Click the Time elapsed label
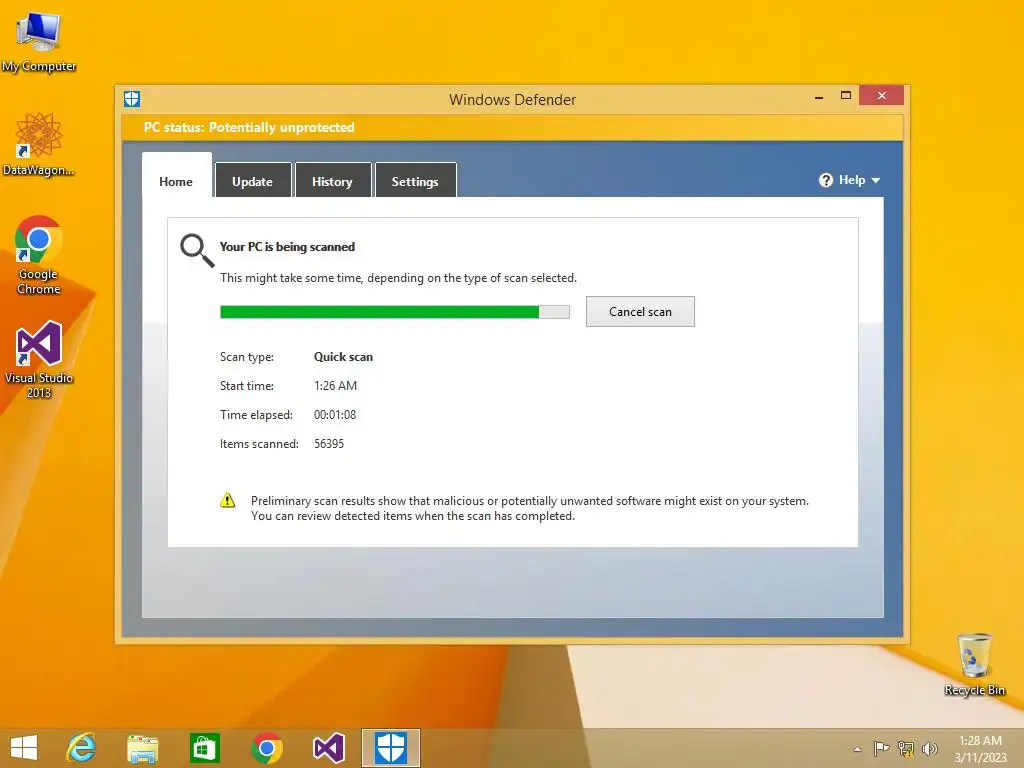The width and height of the screenshot is (1024, 768). tap(256, 415)
